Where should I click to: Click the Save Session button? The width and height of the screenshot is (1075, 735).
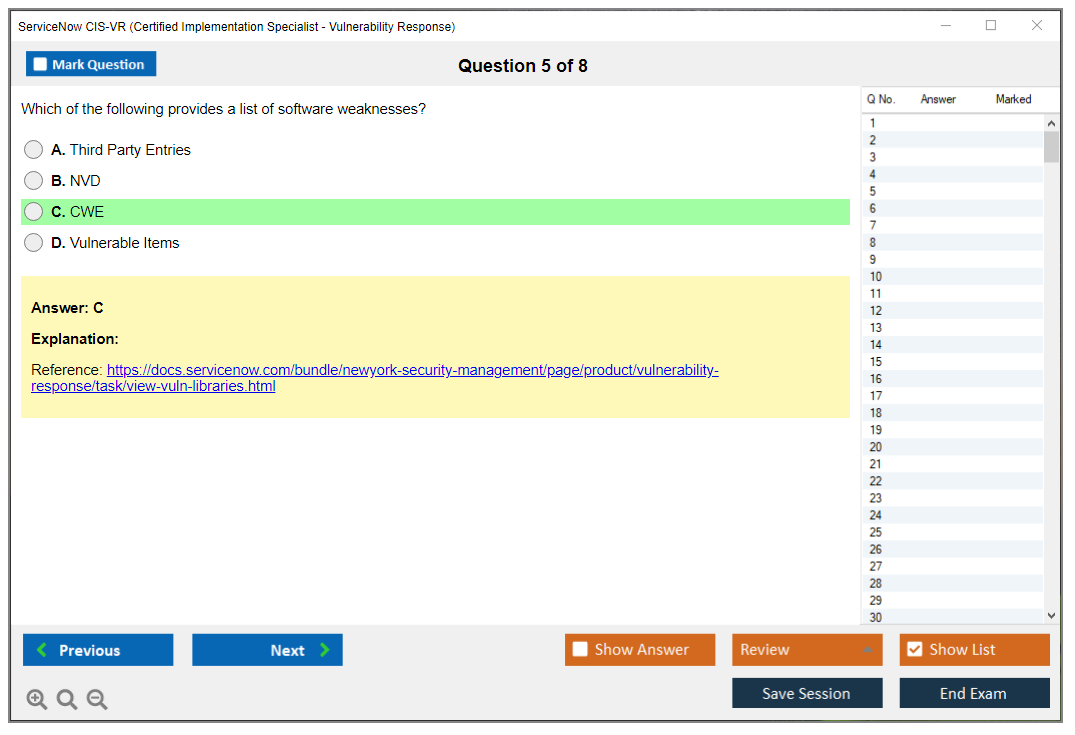coord(807,693)
